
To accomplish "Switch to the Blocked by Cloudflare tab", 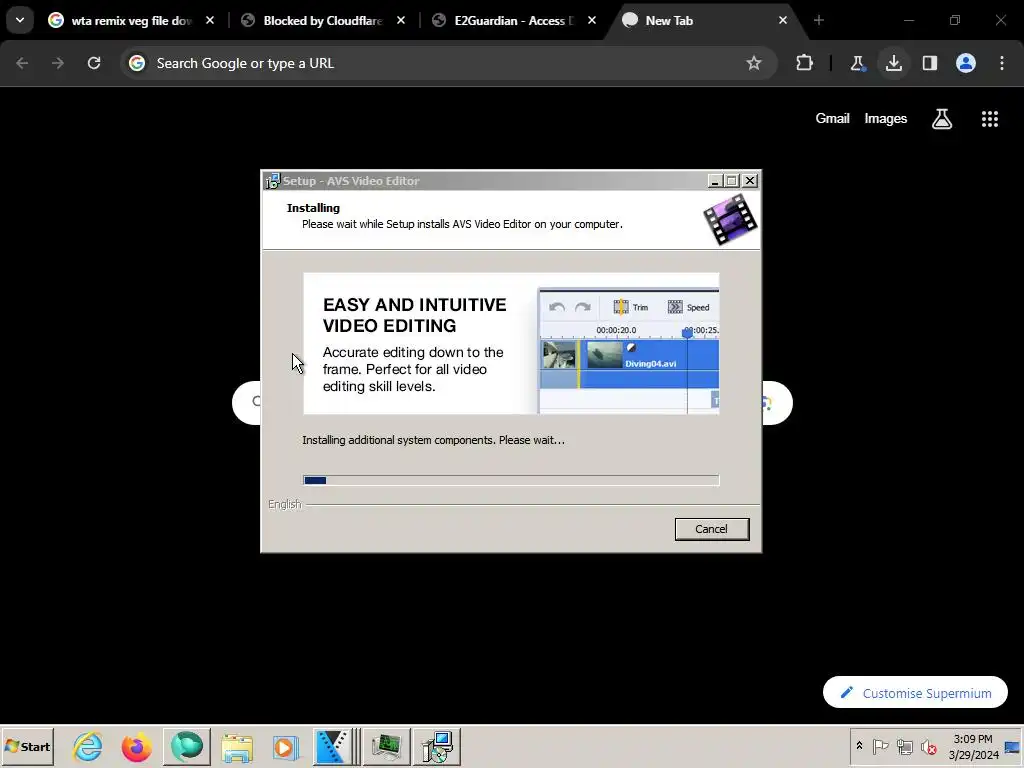I will pos(323,21).
